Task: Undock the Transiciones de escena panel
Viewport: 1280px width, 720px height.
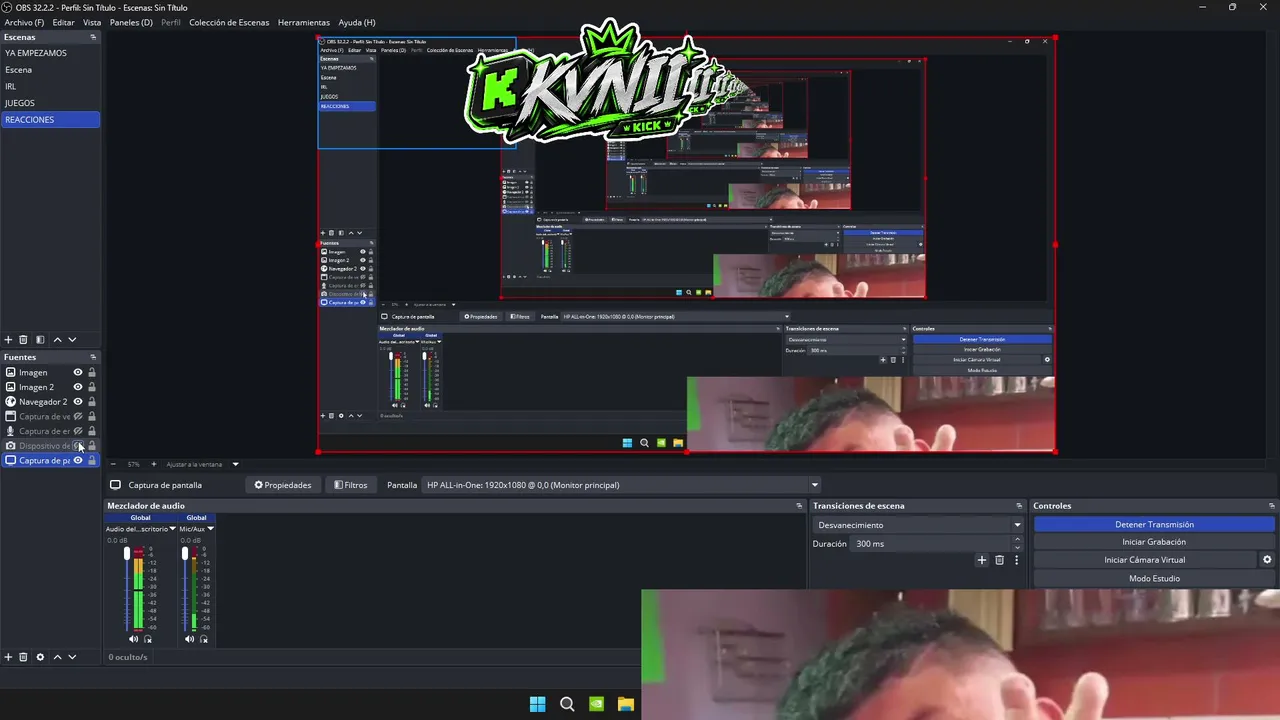Action: [x=1019, y=506]
